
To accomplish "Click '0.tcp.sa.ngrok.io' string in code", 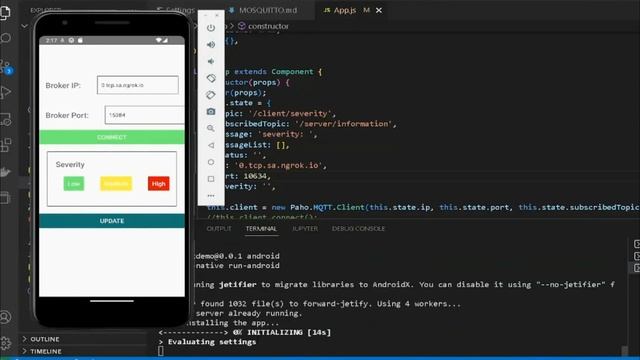I will tap(280, 166).
